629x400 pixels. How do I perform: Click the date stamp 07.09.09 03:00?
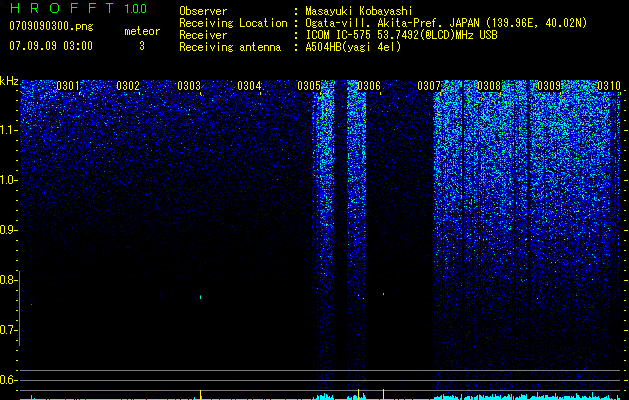(51, 46)
